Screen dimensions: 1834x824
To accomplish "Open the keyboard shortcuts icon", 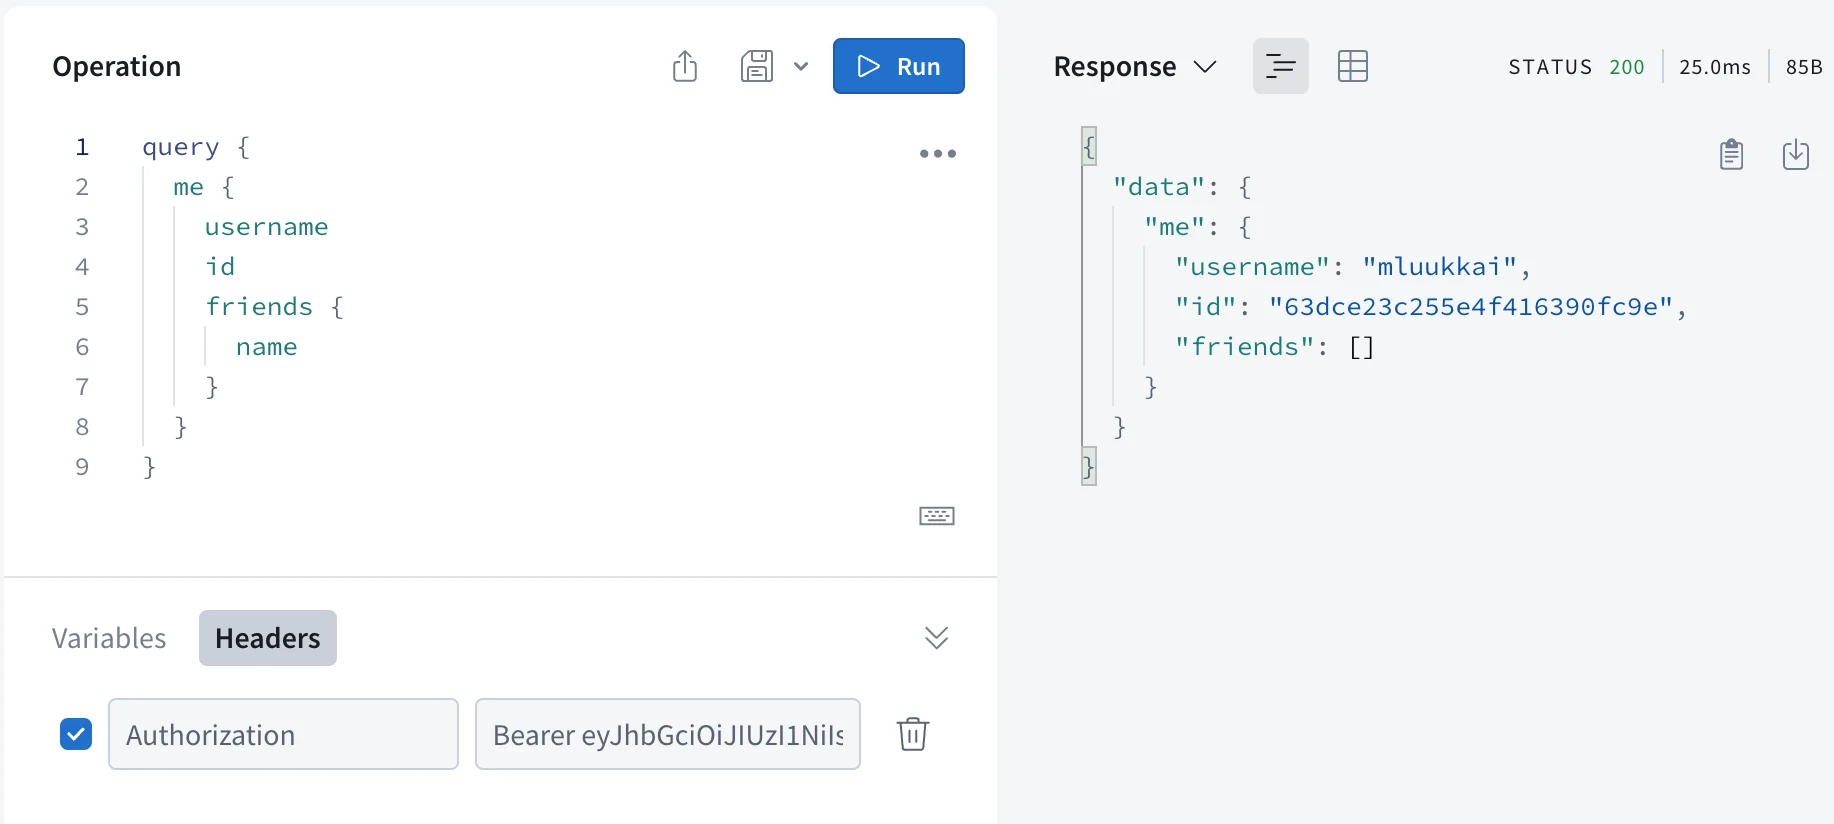I will point(937,516).
